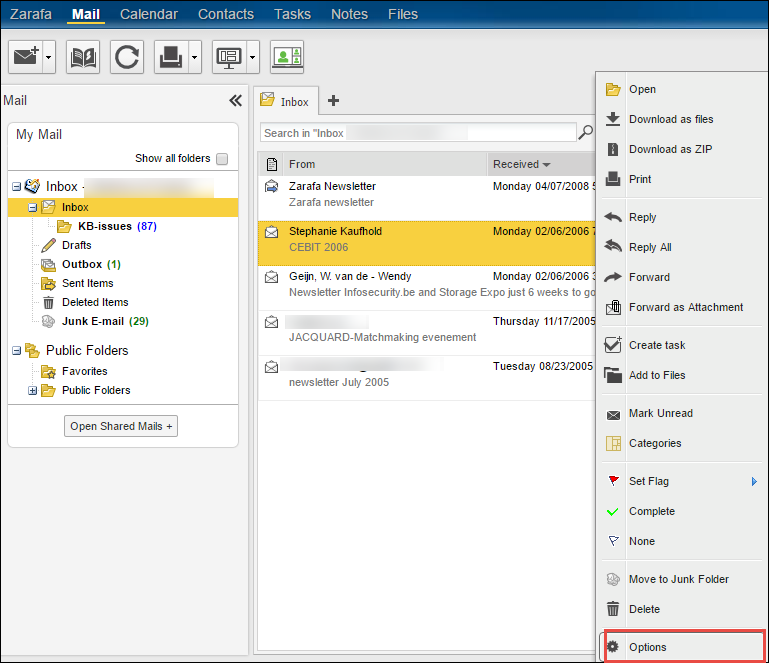Choose Open from the context menu

682,89
